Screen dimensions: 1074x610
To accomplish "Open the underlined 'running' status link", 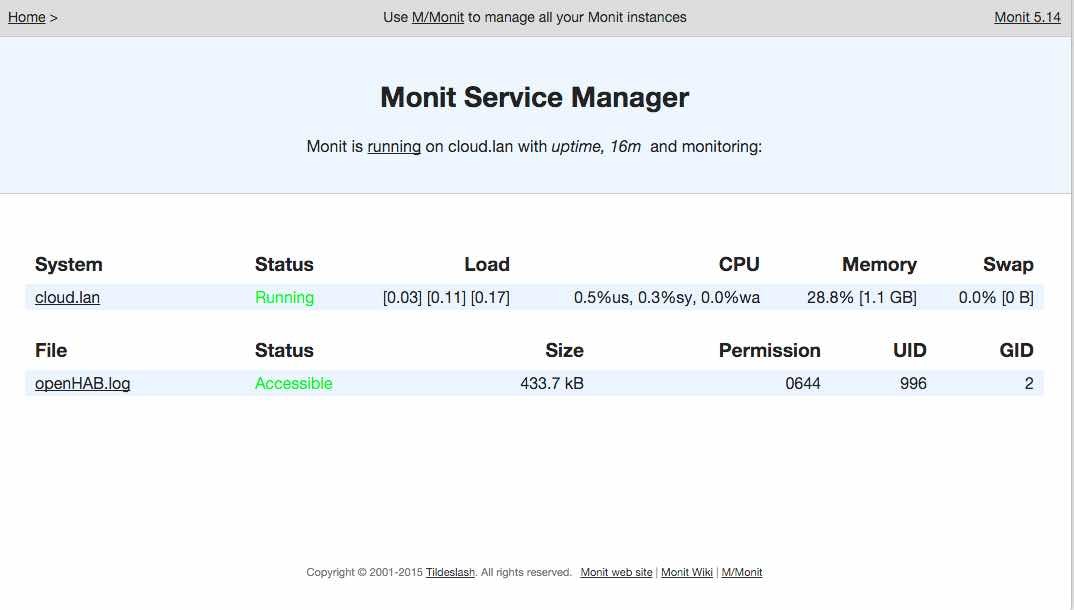I will point(394,146).
